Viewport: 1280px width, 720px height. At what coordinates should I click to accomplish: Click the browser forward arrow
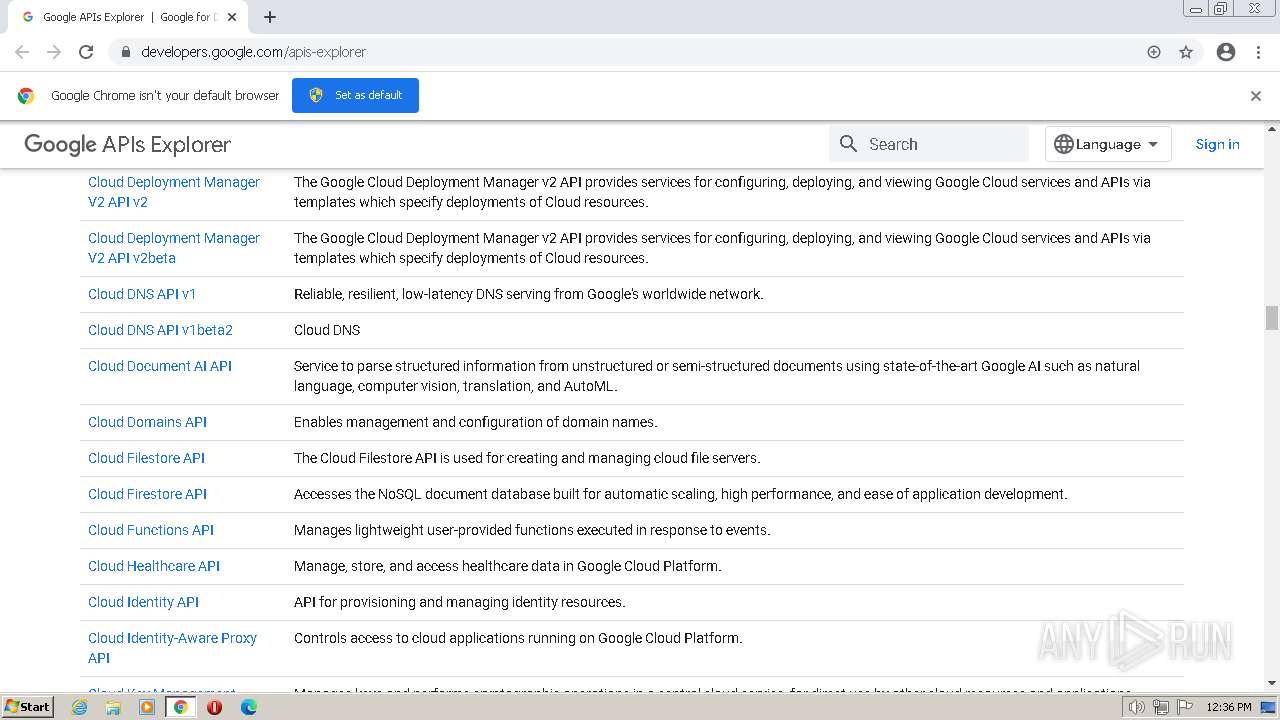pyautogui.click(x=54, y=52)
